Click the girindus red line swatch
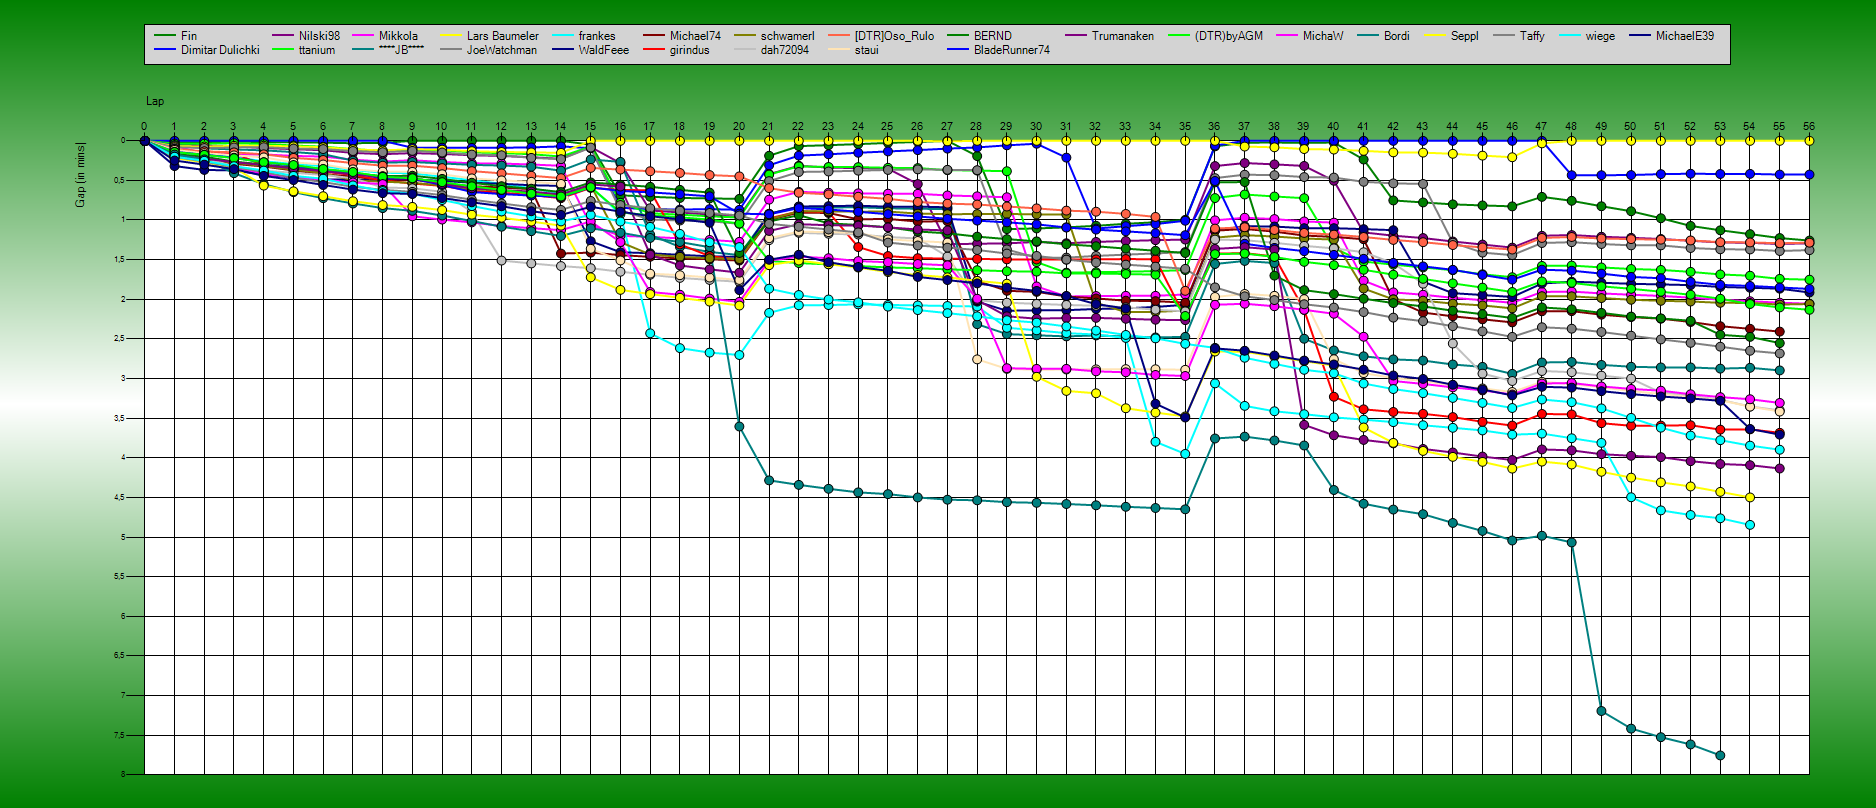This screenshot has width=1876, height=808. 653,50
